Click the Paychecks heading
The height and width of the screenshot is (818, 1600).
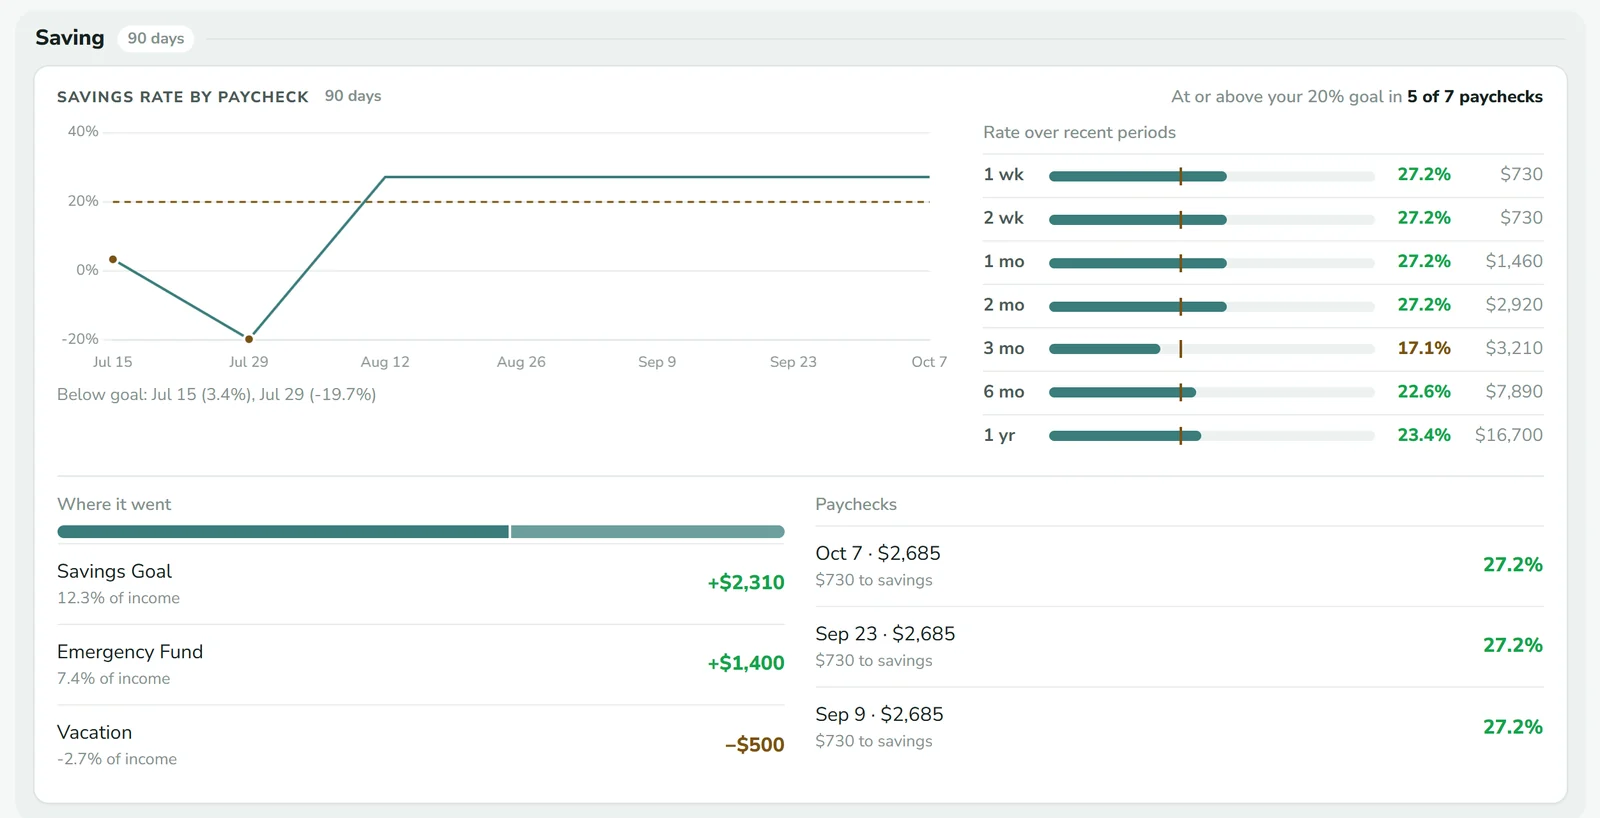pos(856,505)
